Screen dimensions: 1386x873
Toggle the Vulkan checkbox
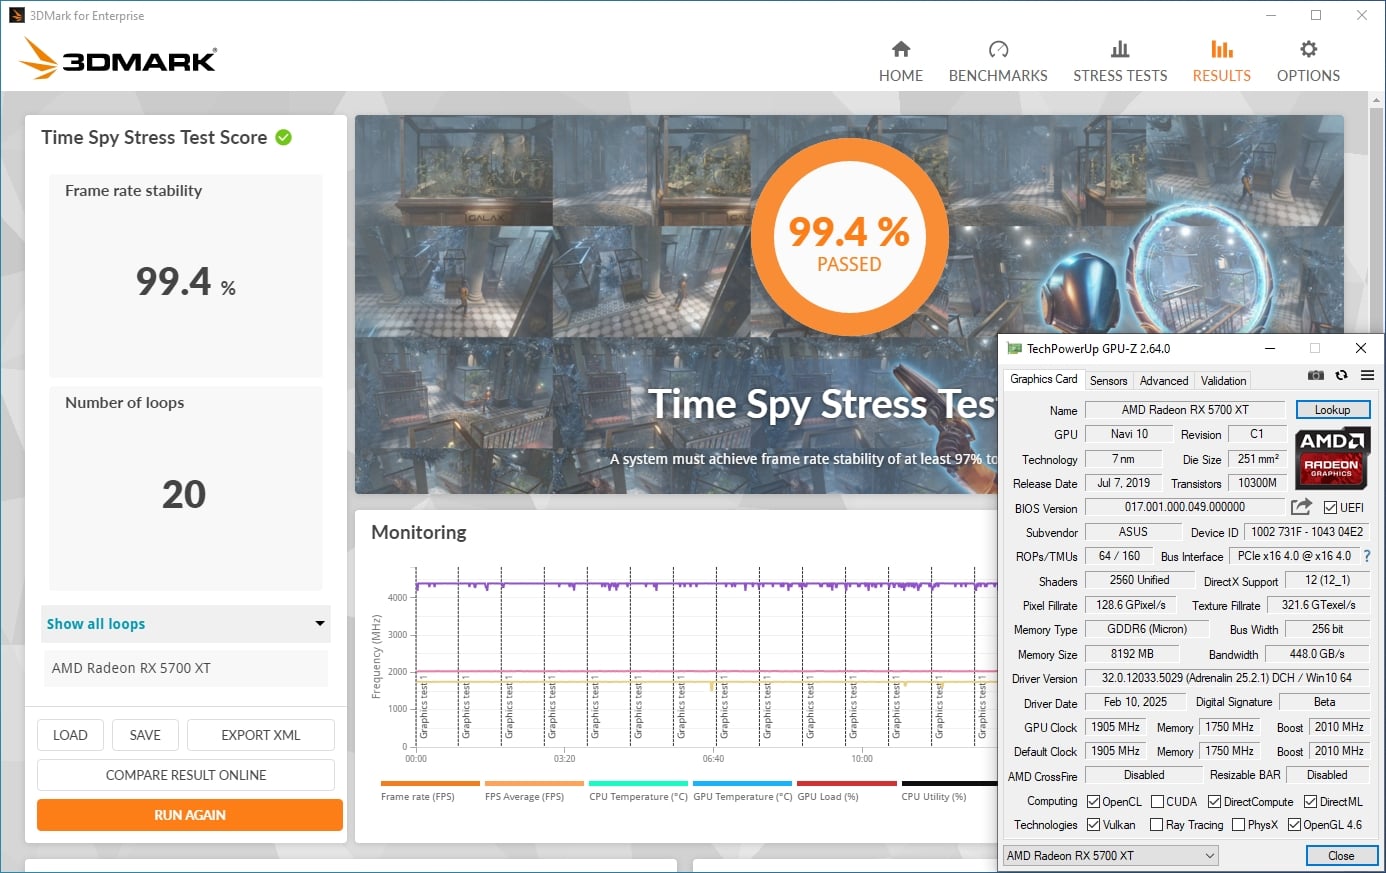[1093, 825]
